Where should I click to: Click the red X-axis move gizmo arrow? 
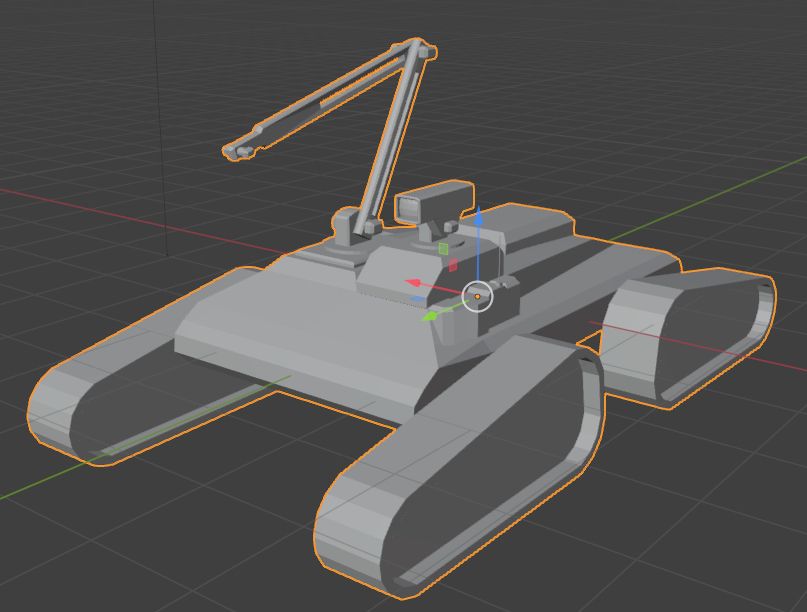(414, 283)
